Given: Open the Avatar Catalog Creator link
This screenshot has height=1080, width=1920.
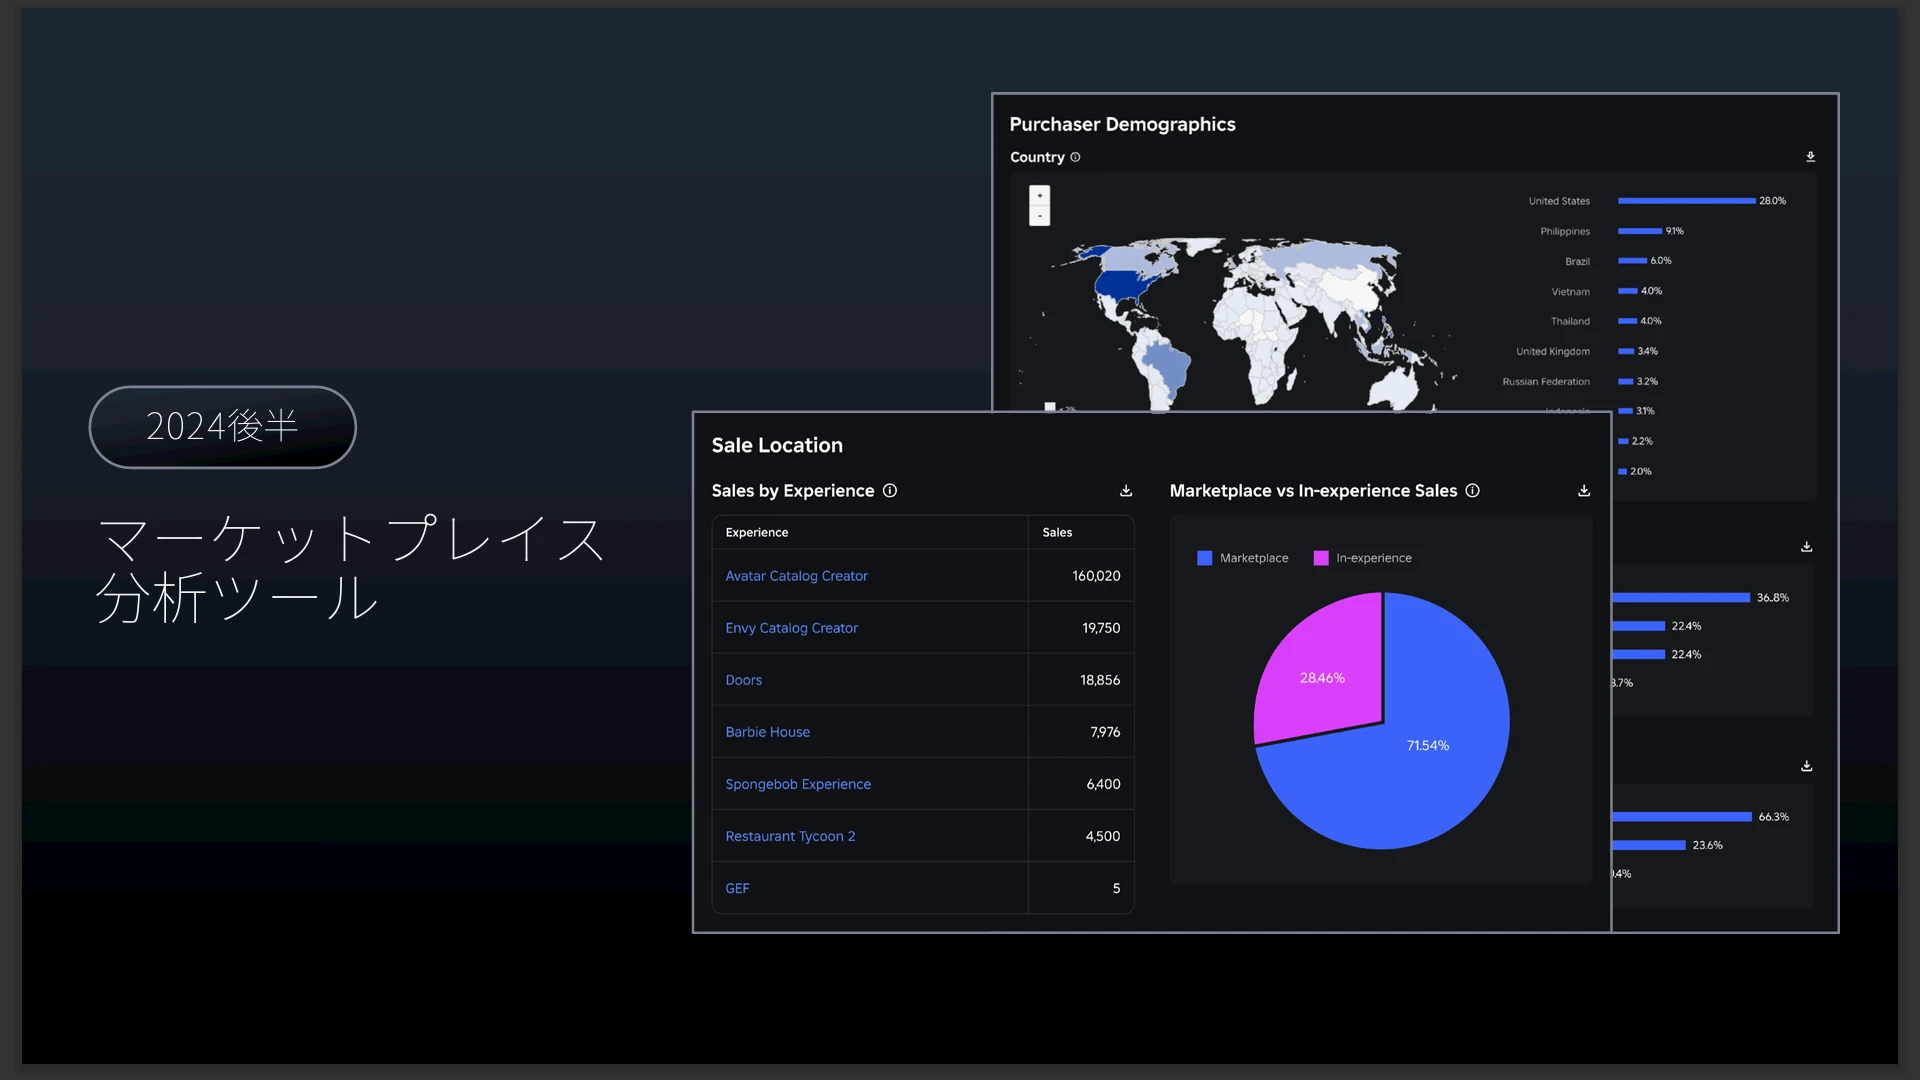Looking at the screenshot, I should click(x=796, y=576).
